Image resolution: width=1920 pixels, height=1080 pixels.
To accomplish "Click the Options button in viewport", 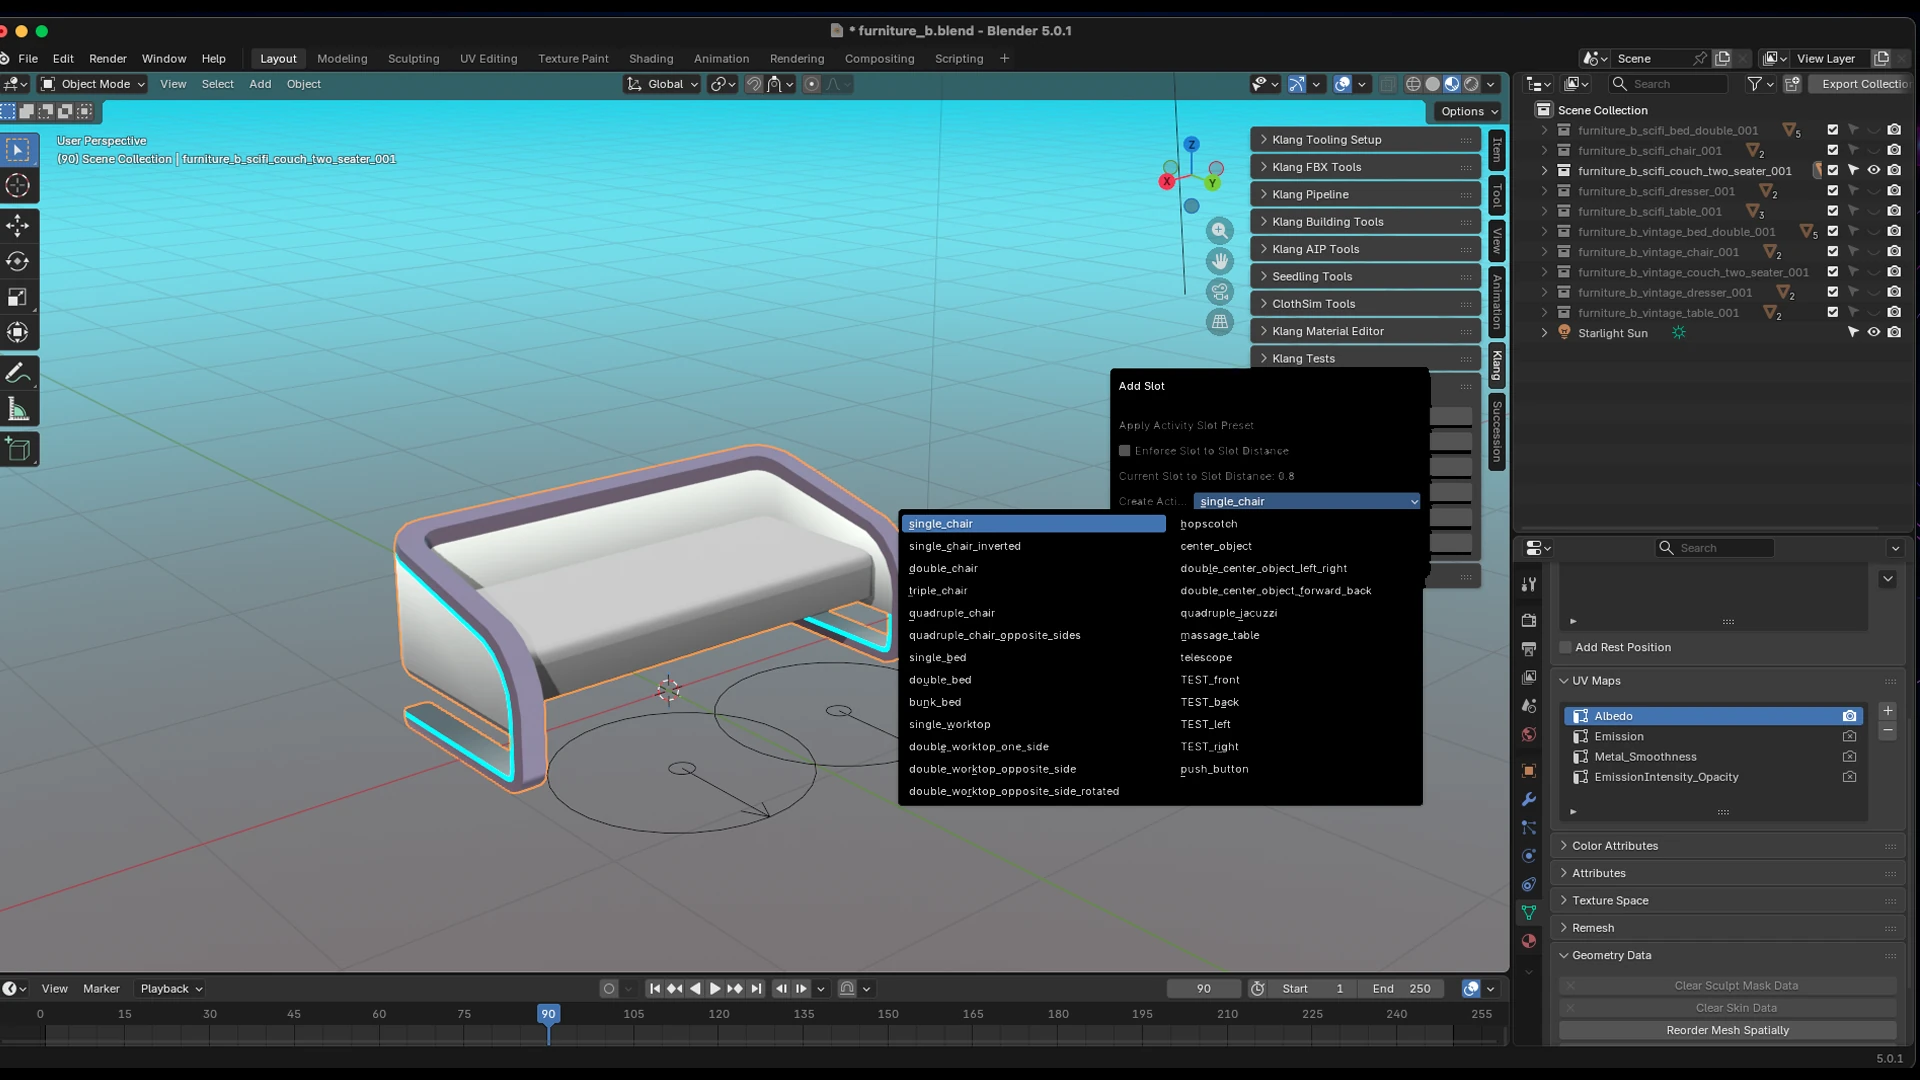I will click(1469, 112).
